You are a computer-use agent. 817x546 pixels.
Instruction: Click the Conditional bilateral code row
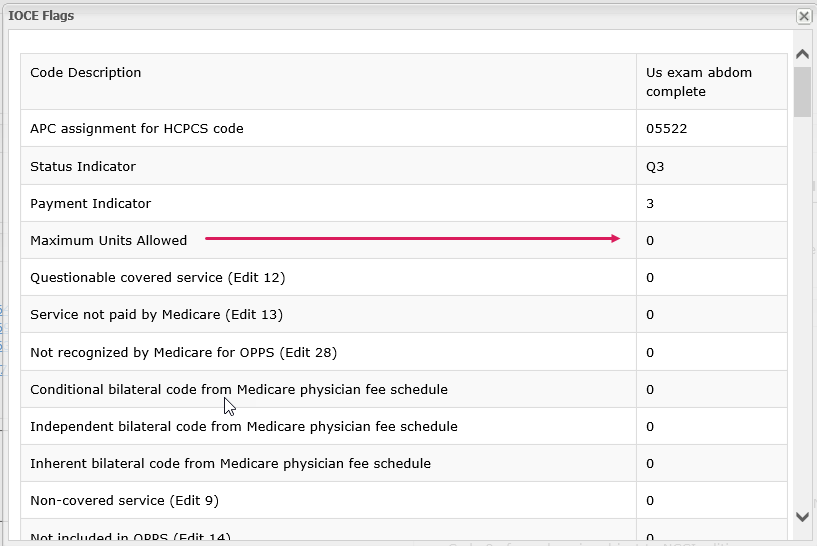(239, 389)
